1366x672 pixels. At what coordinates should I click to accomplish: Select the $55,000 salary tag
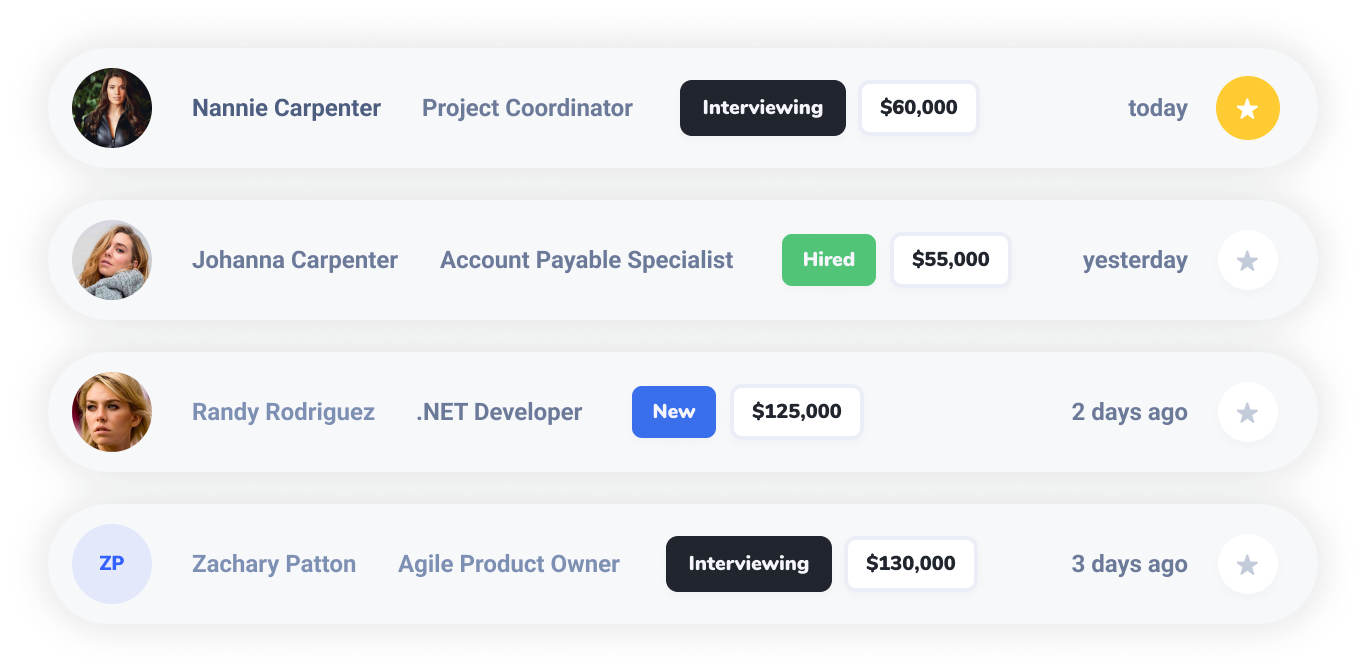[950, 260]
